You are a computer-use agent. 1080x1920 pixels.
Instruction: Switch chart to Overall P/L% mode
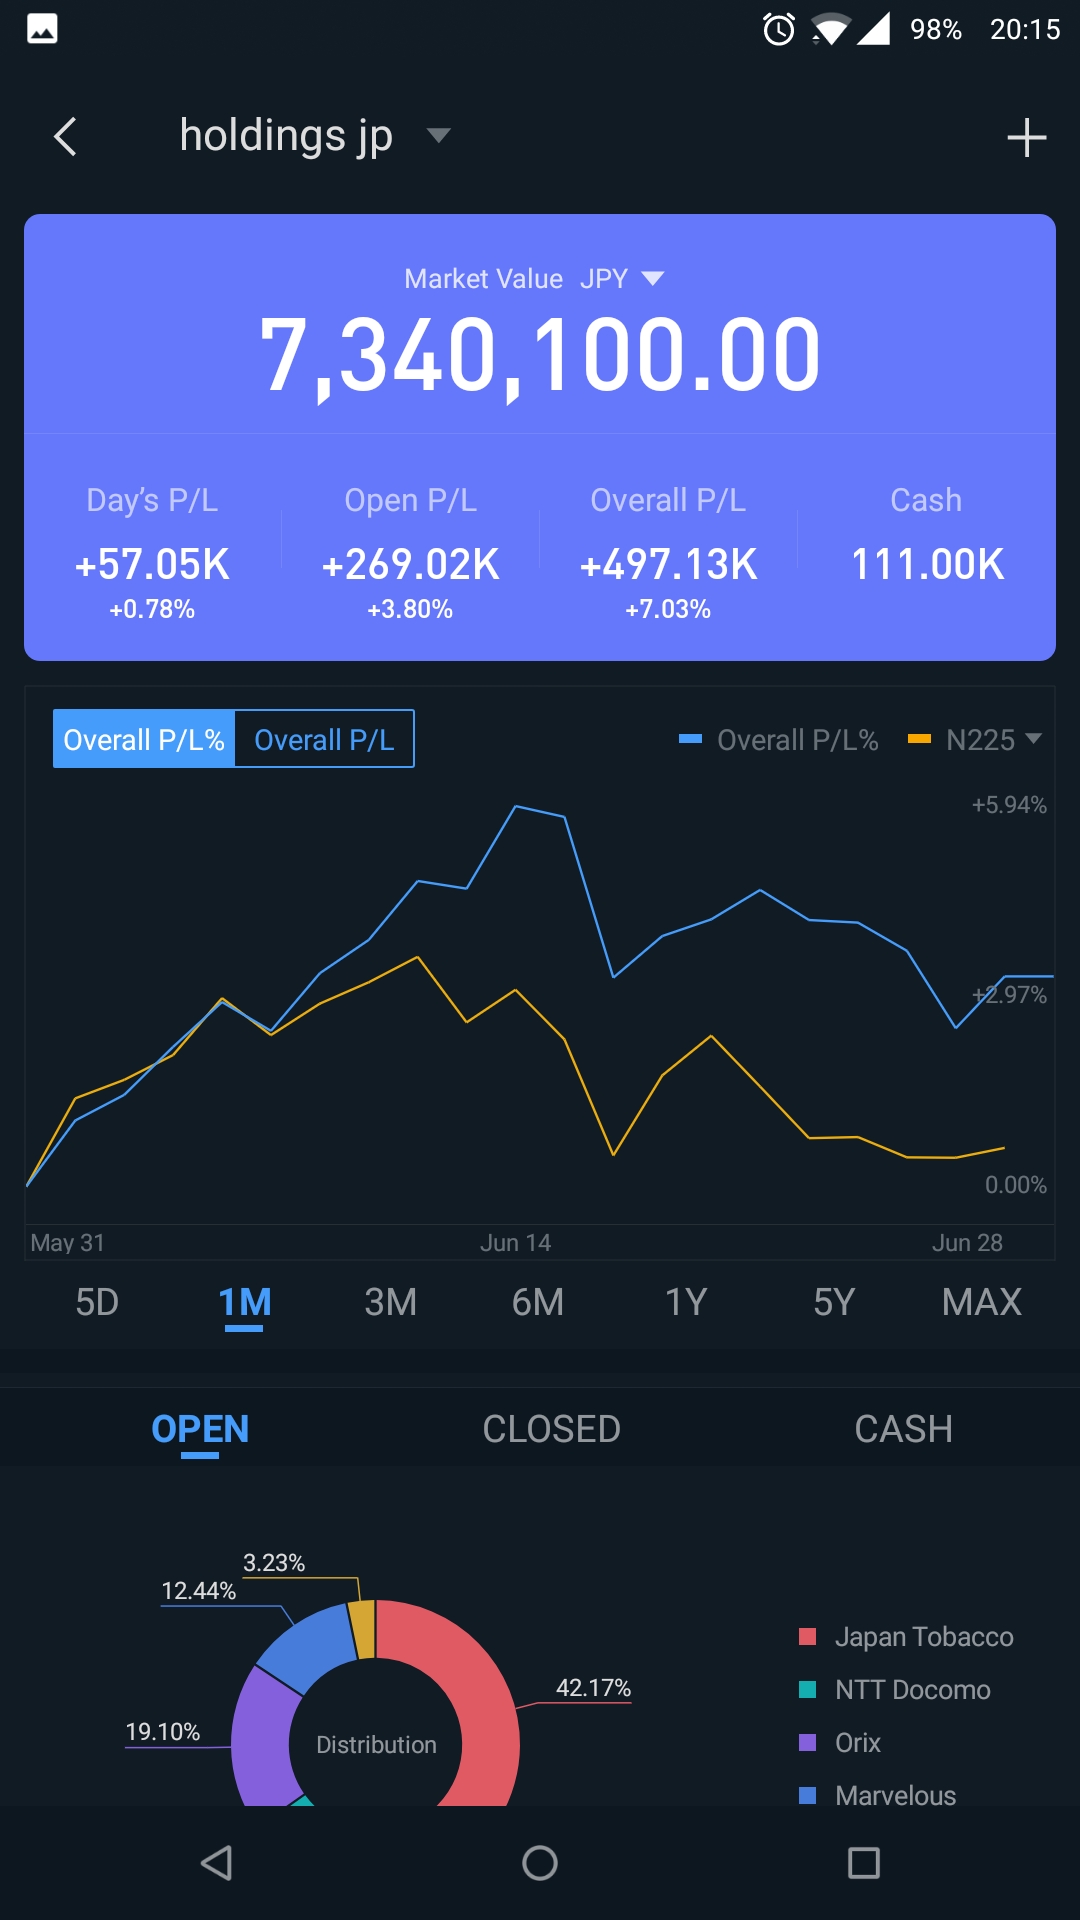coord(144,739)
